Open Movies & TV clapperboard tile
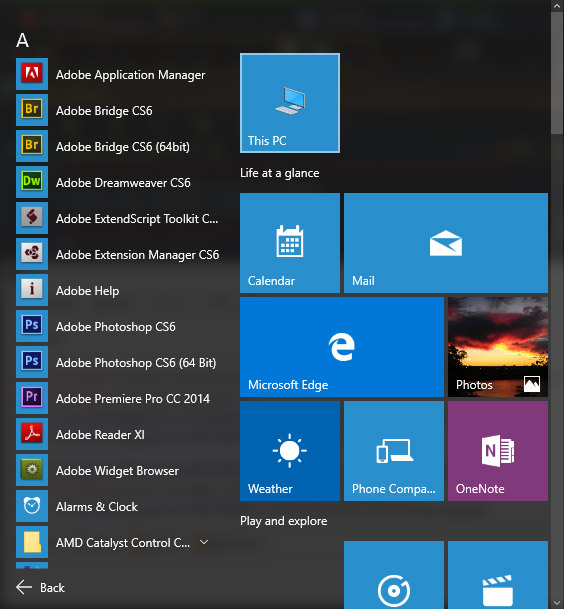The image size is (564, 609). point(498,575)
